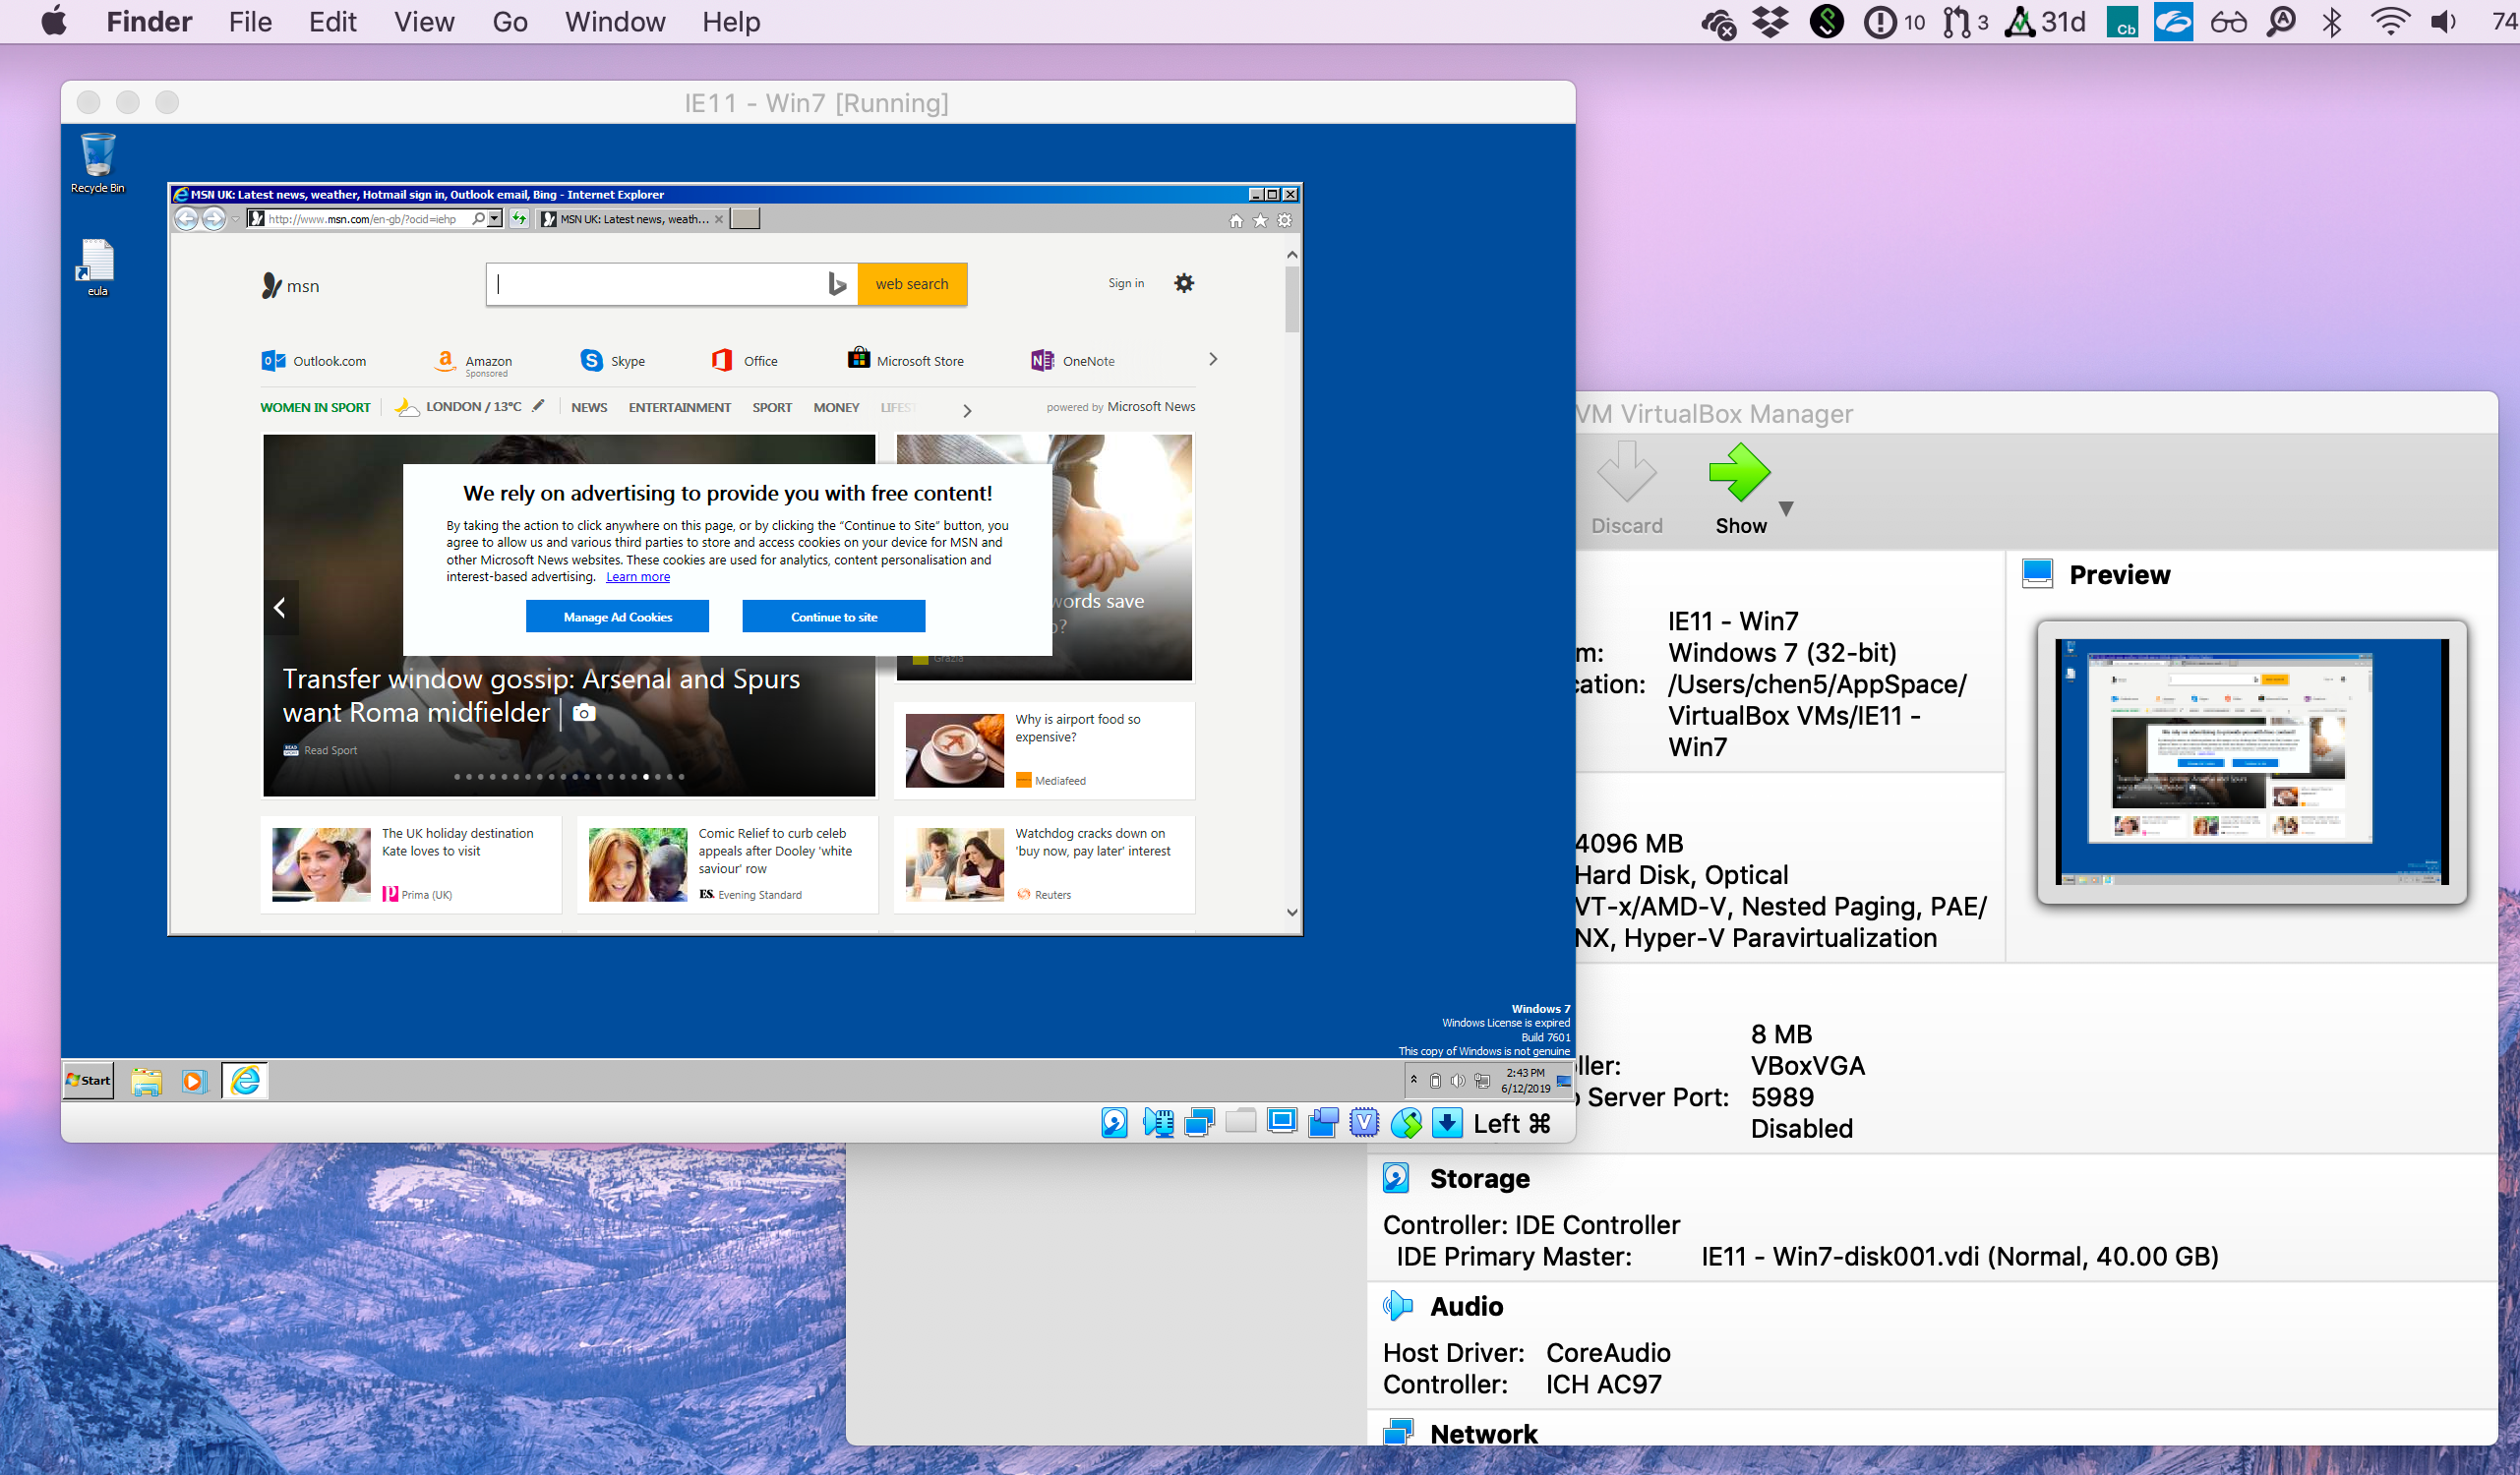Click the video recording status icon
Viewport: 2520px width, 1475px height.
coord(1323,1123)
